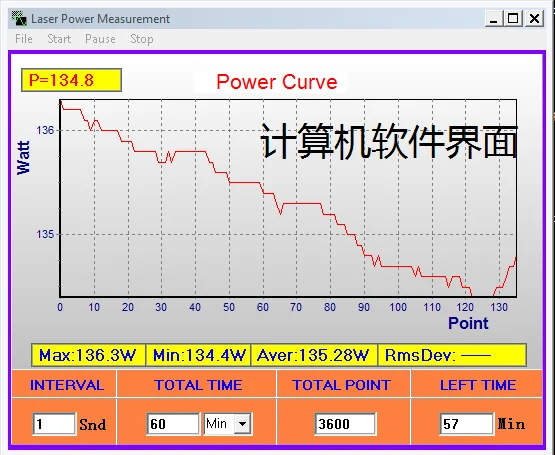The height and width of the screenshot is (455, 555).
Task: Open the File menu
Action: [24, 39]
